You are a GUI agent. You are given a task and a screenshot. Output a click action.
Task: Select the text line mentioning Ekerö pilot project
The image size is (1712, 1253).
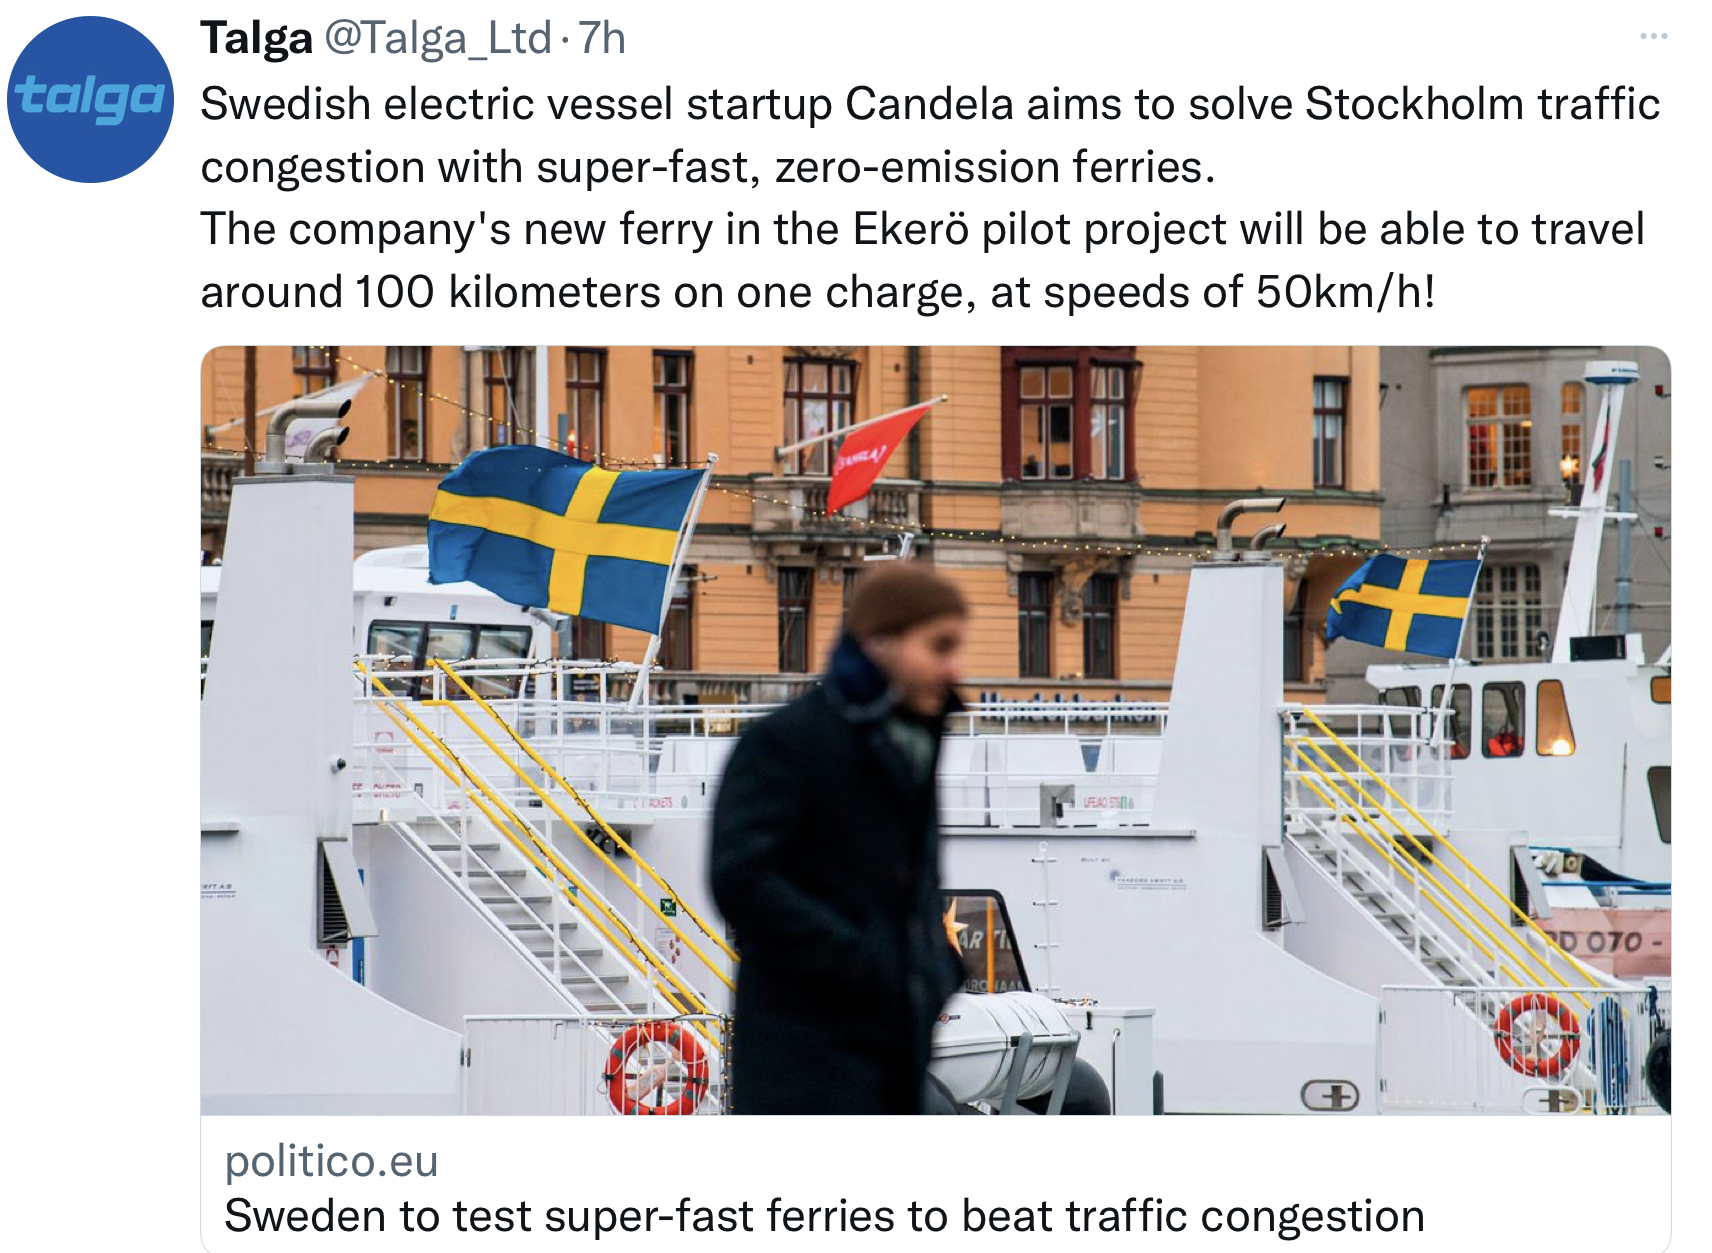click(x=922, y=229)
